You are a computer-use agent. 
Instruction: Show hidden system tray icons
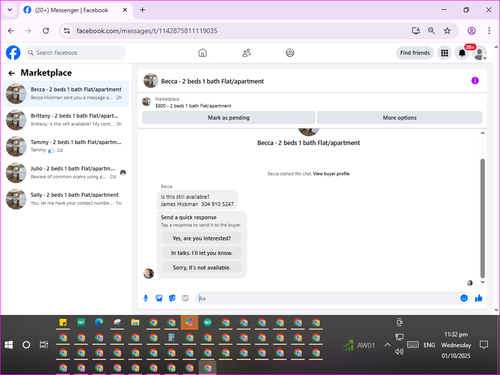click(387, 345)
